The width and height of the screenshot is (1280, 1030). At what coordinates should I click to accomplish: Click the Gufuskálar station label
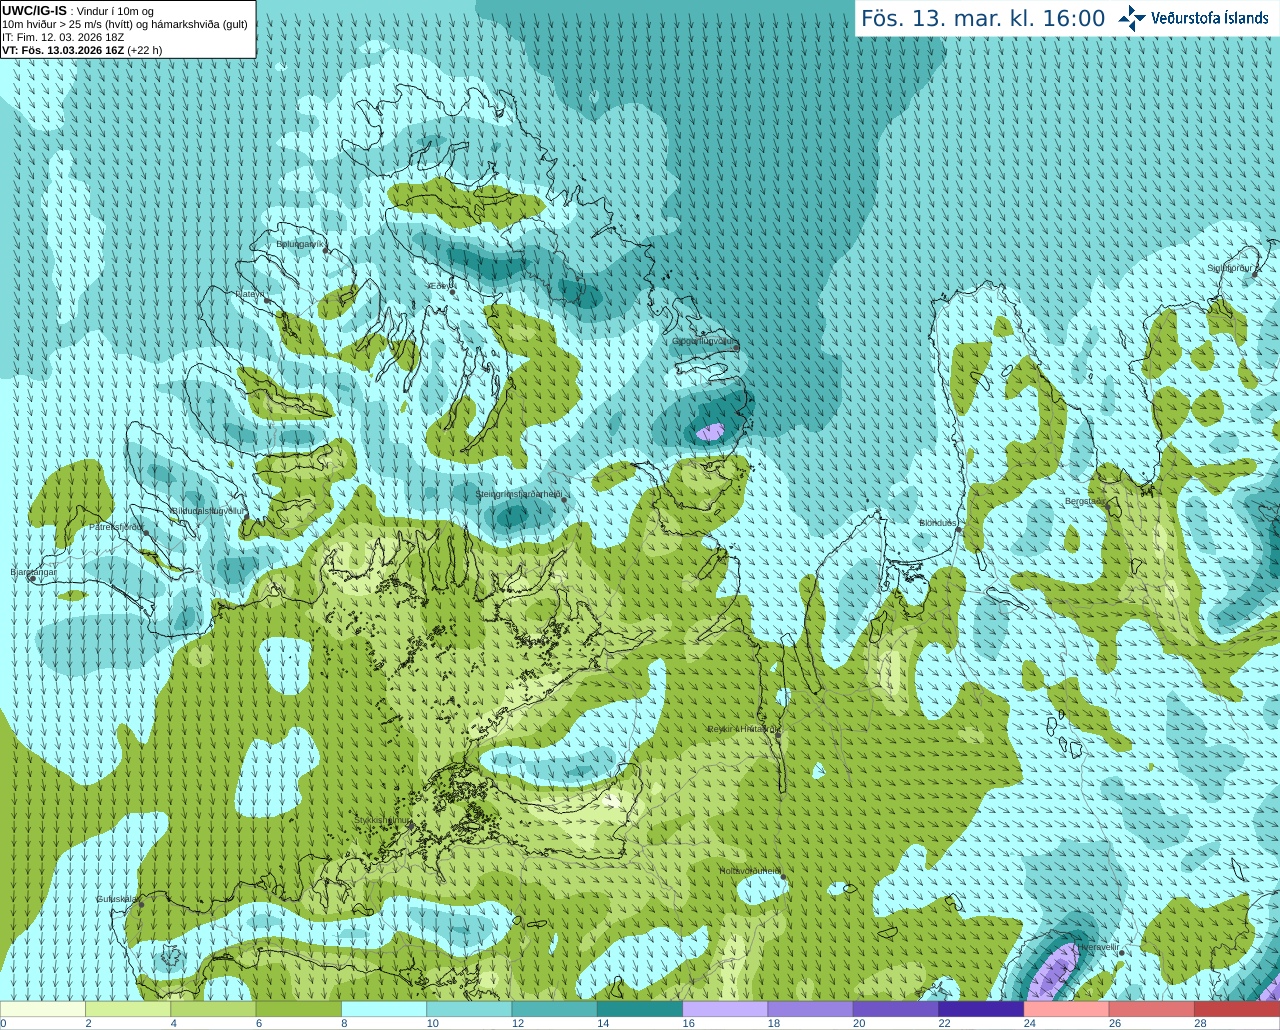[117, 899]
